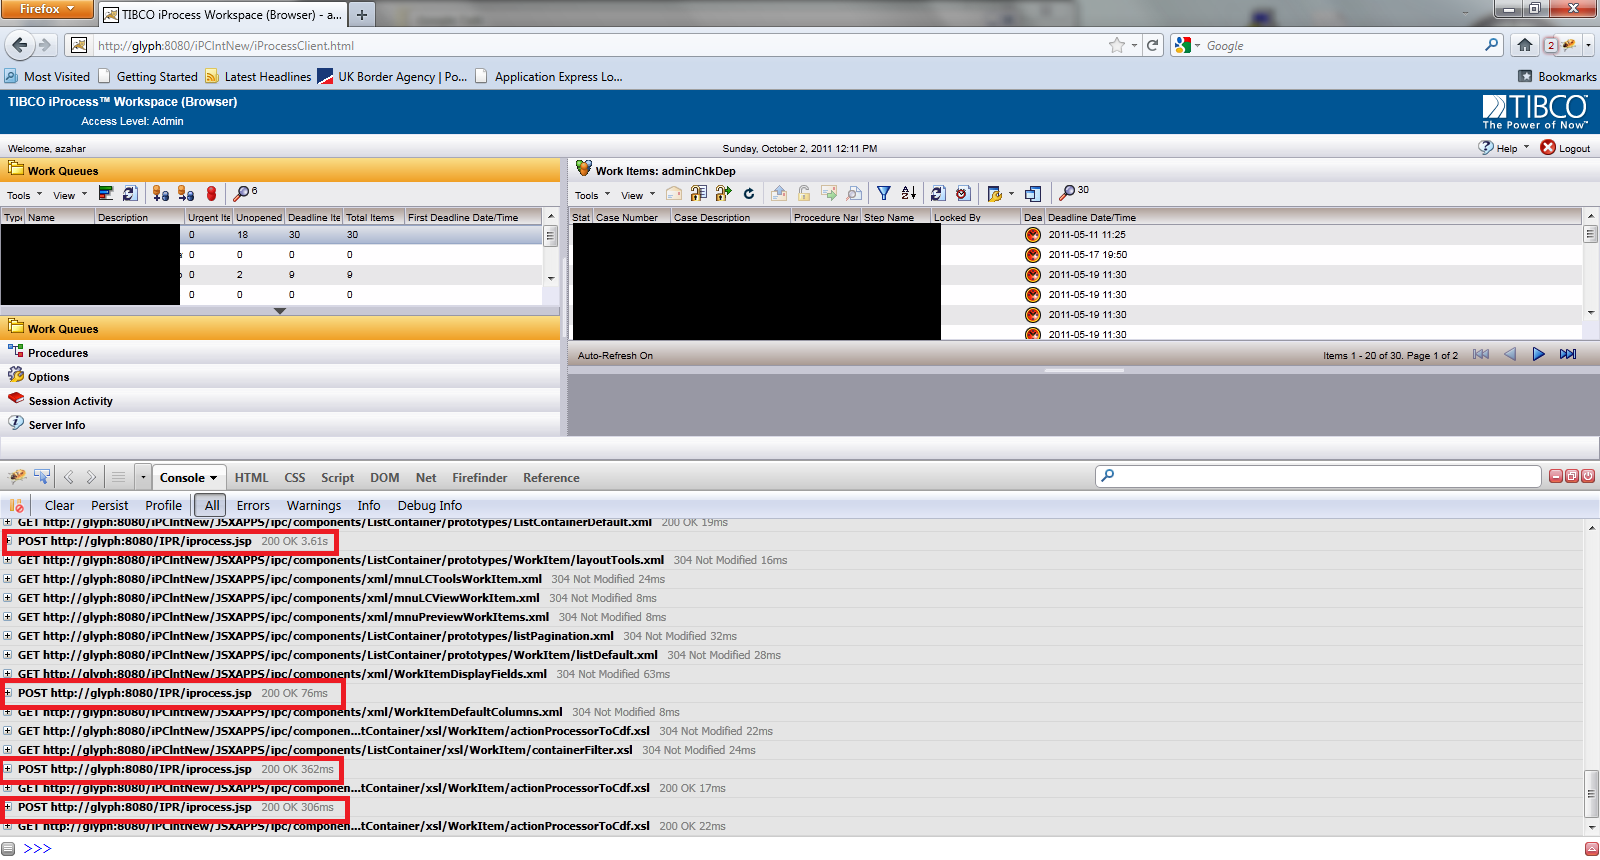
Task: Click the Firebug inspect element icon
Action: [x=42, y=477]
